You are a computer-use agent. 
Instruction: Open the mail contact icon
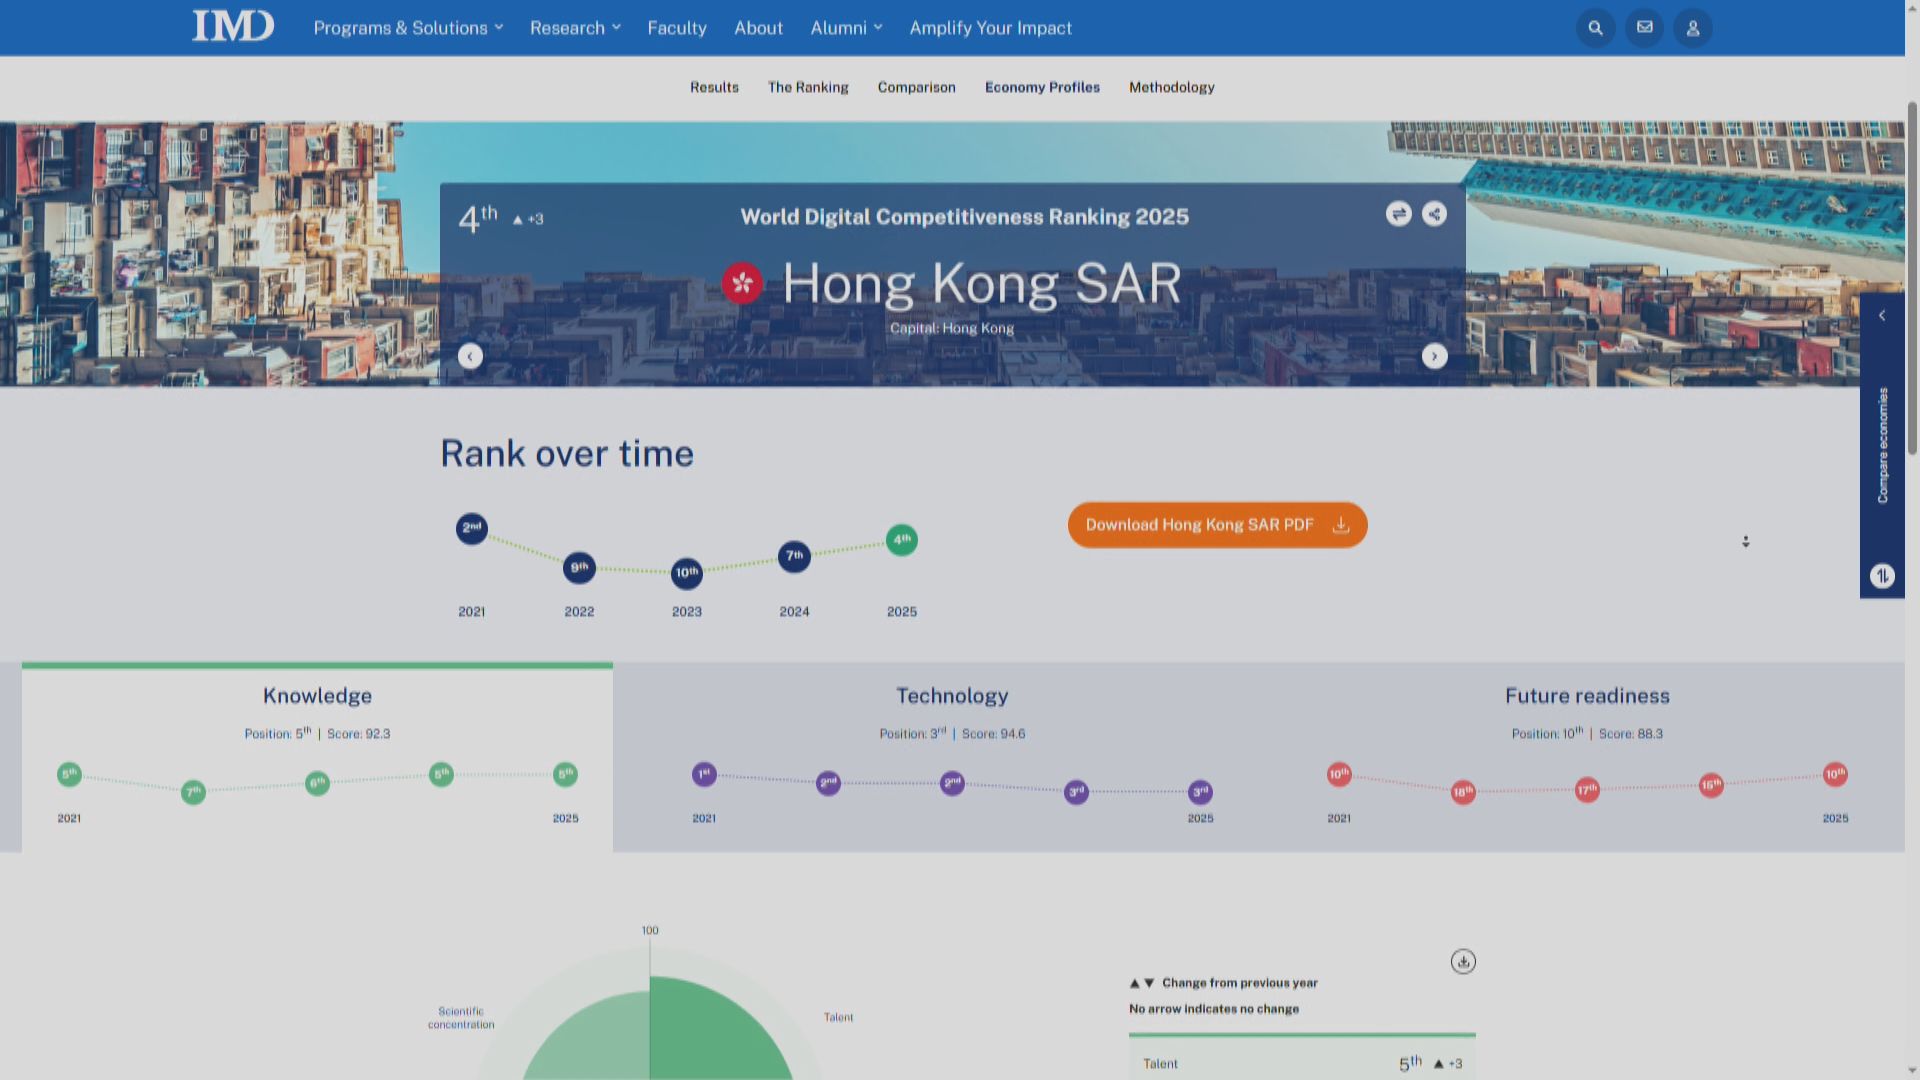coord(1644,28)
